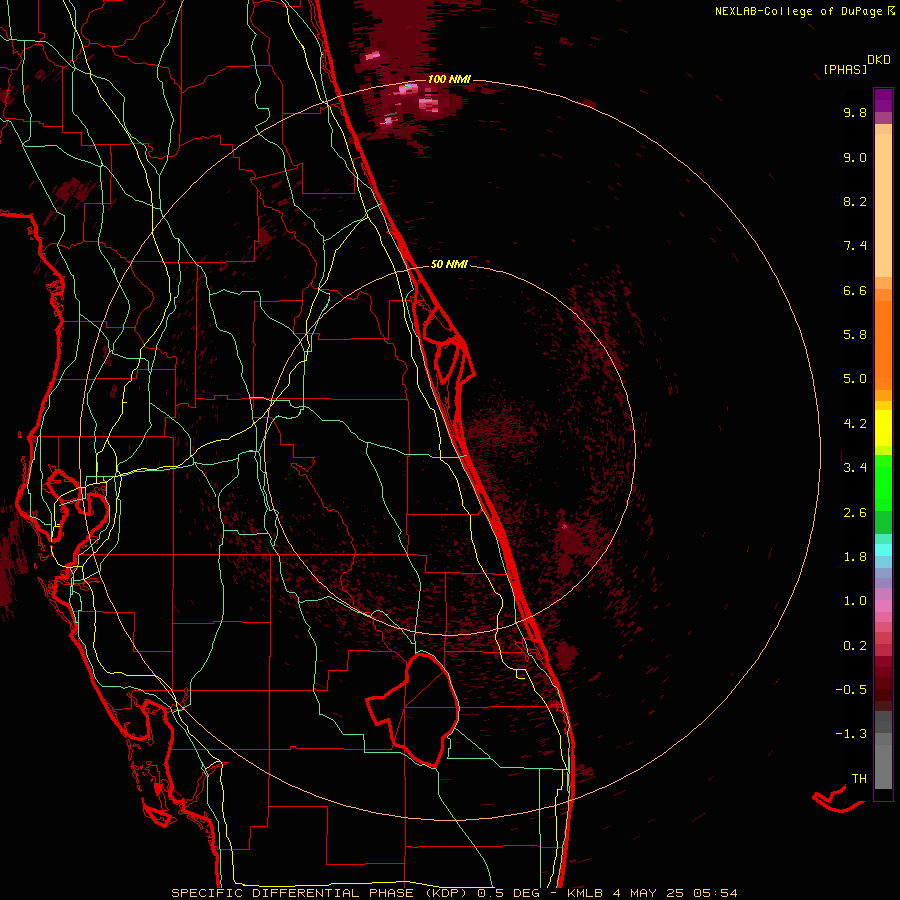
Task: Select the 9.8 value on the color scale
Action: [855, 112]
